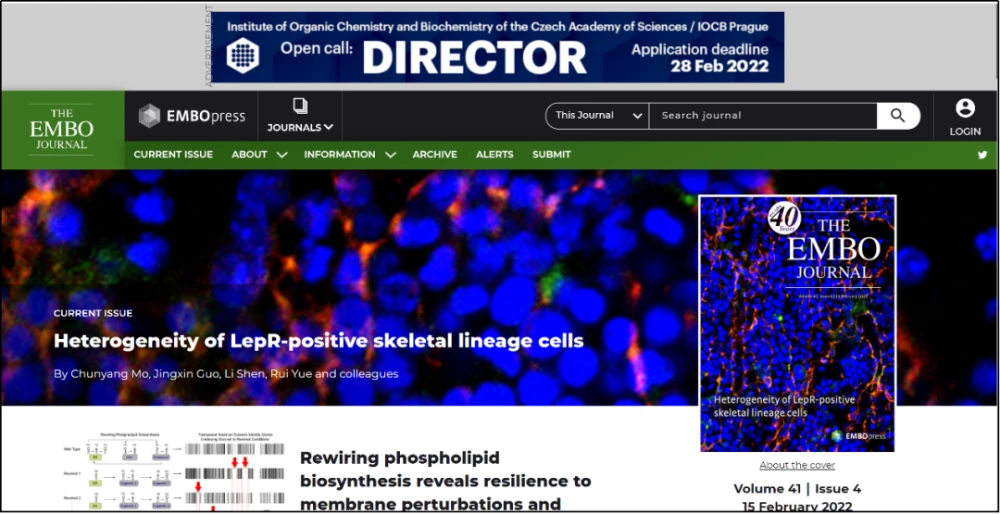Expand the Information menu chevron
1000x514 pixels.
[x=390, y=155]
